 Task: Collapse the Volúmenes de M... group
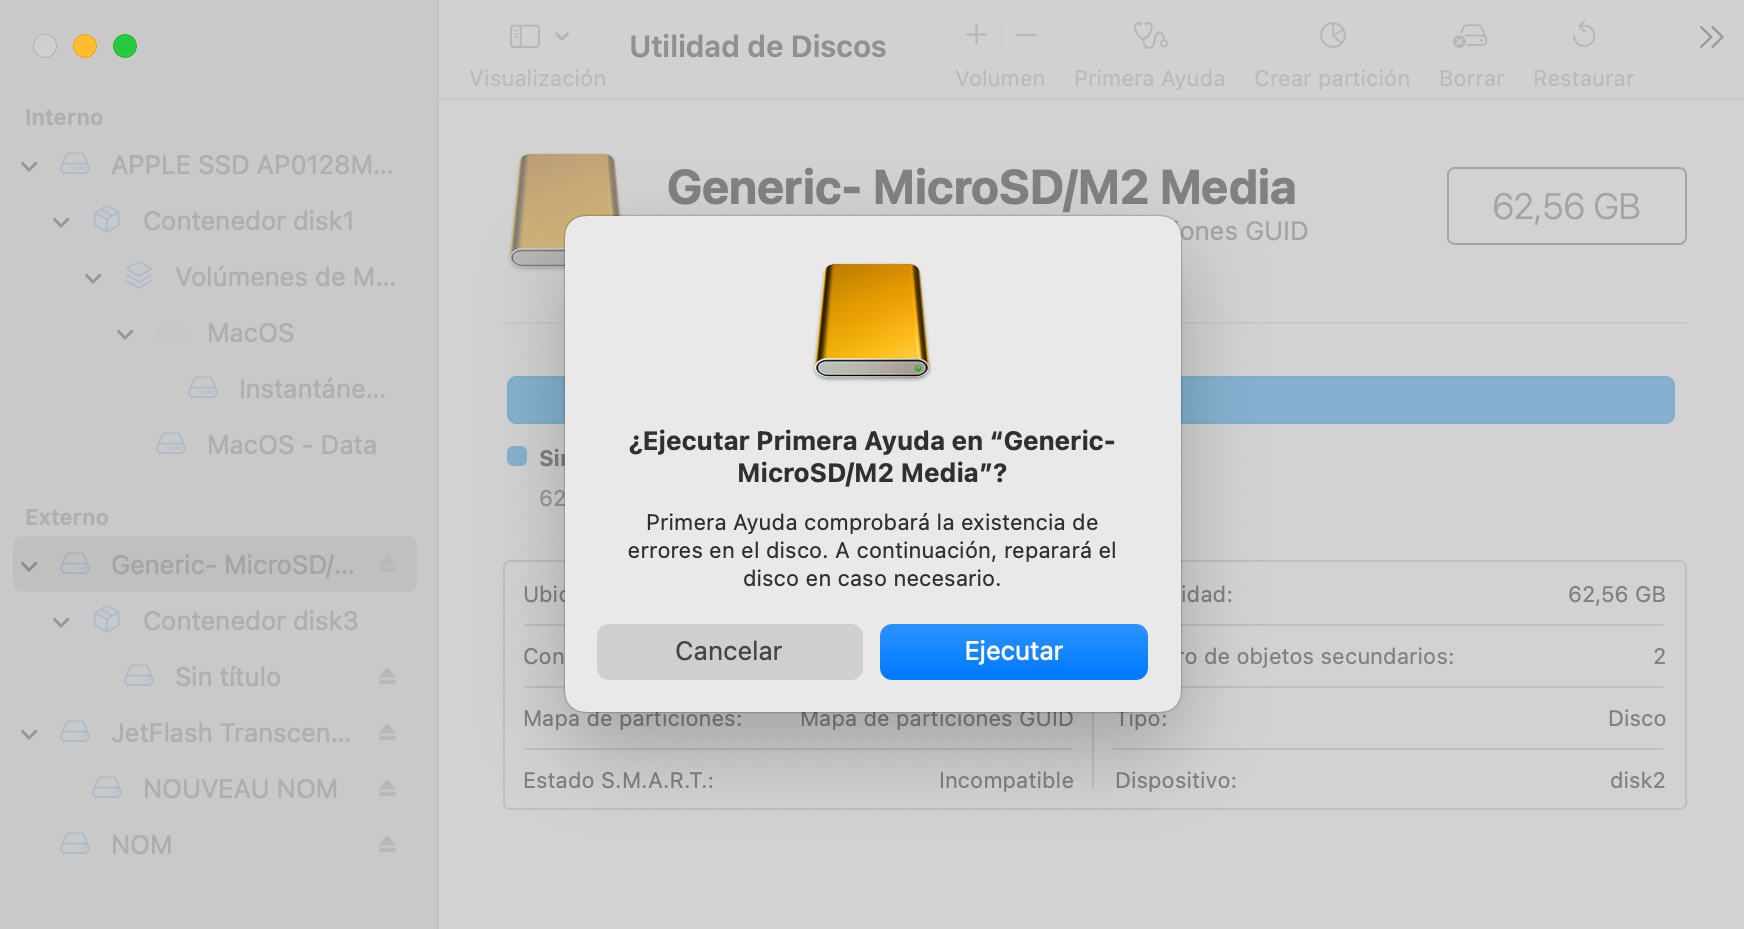94,278
